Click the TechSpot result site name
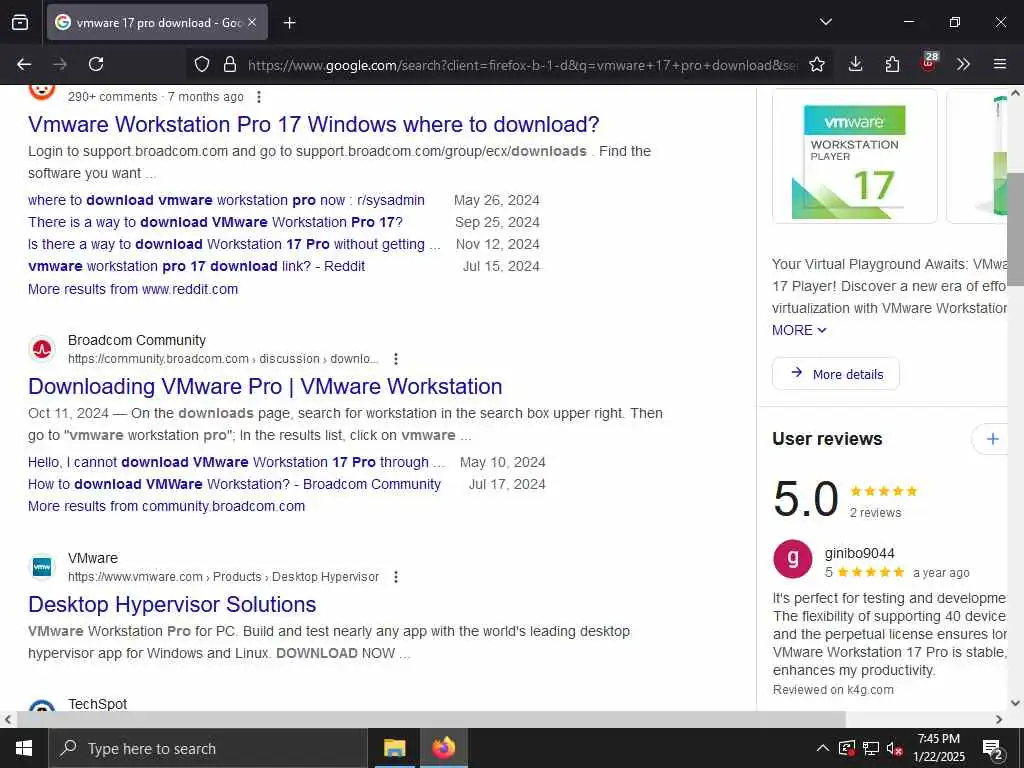Image resolution: width=1024 pixels, height=768 pixels. tap(97, 704)
